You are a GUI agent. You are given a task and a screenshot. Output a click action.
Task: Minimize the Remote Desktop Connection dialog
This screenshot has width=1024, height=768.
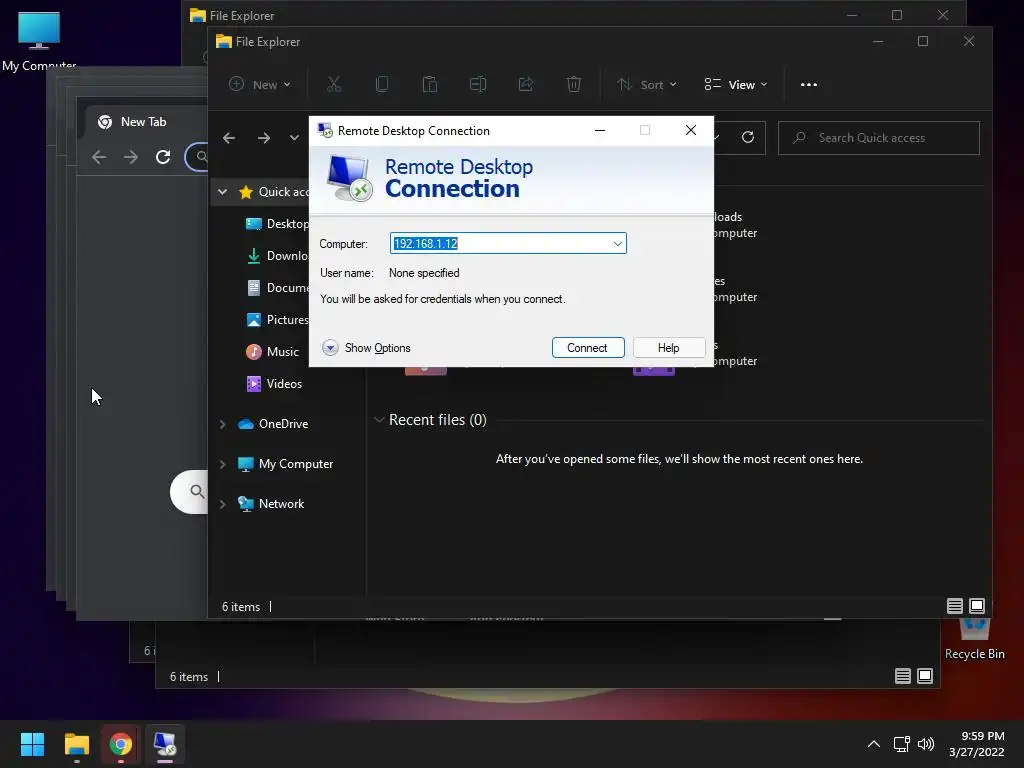tap(600, 131)
